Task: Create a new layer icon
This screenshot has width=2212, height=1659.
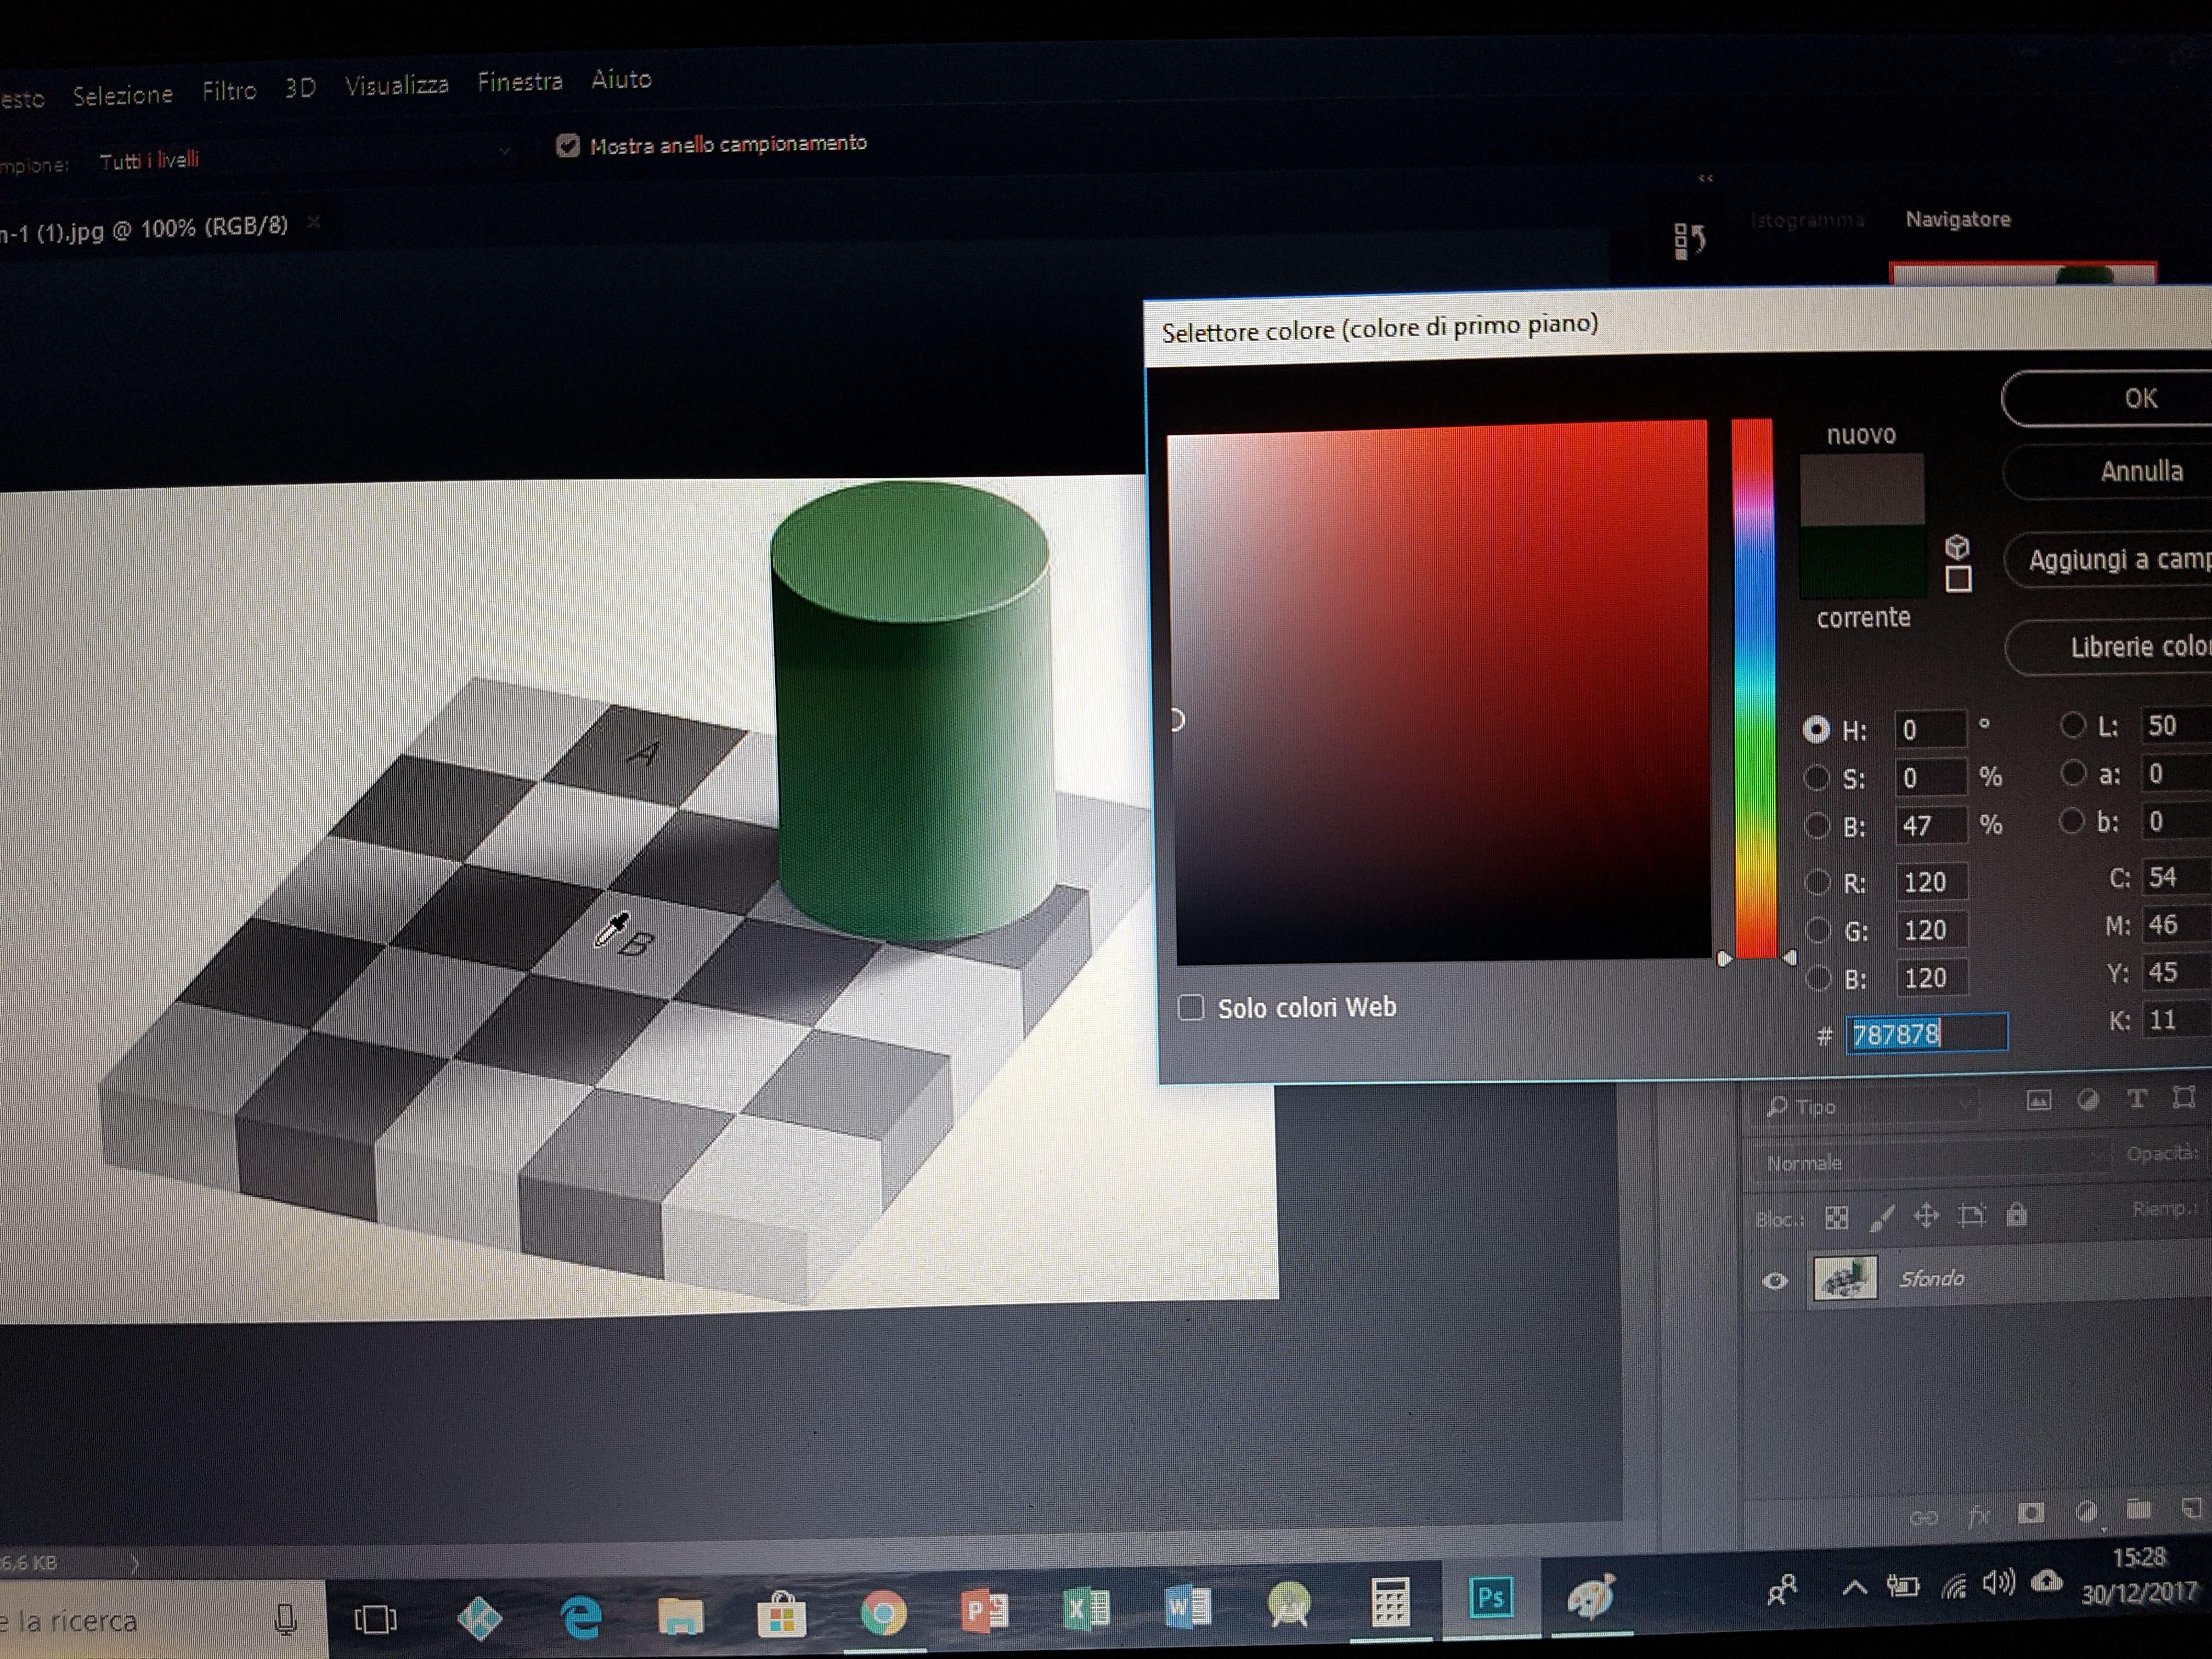Action: (x=2191, y=1507)
